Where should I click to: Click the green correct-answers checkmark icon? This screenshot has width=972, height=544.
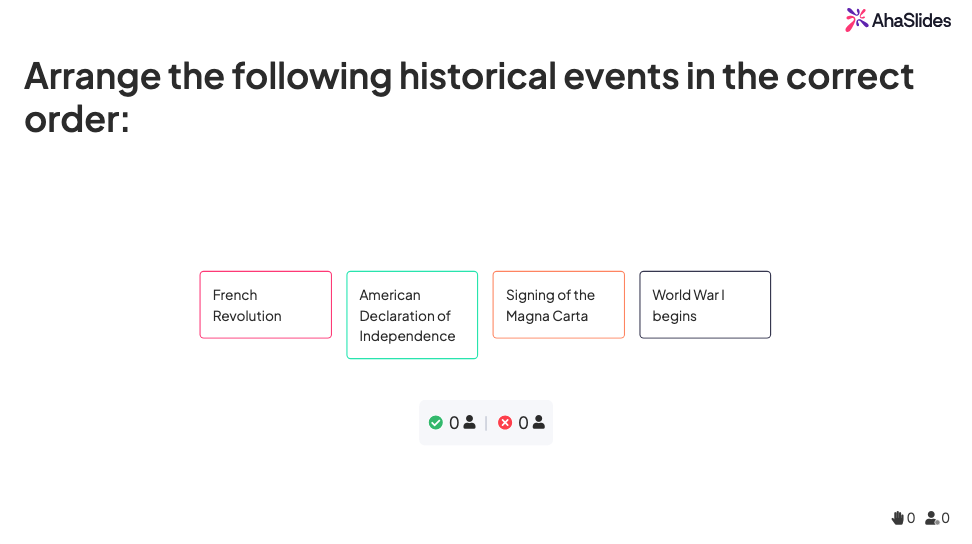(x=435, y=423)
